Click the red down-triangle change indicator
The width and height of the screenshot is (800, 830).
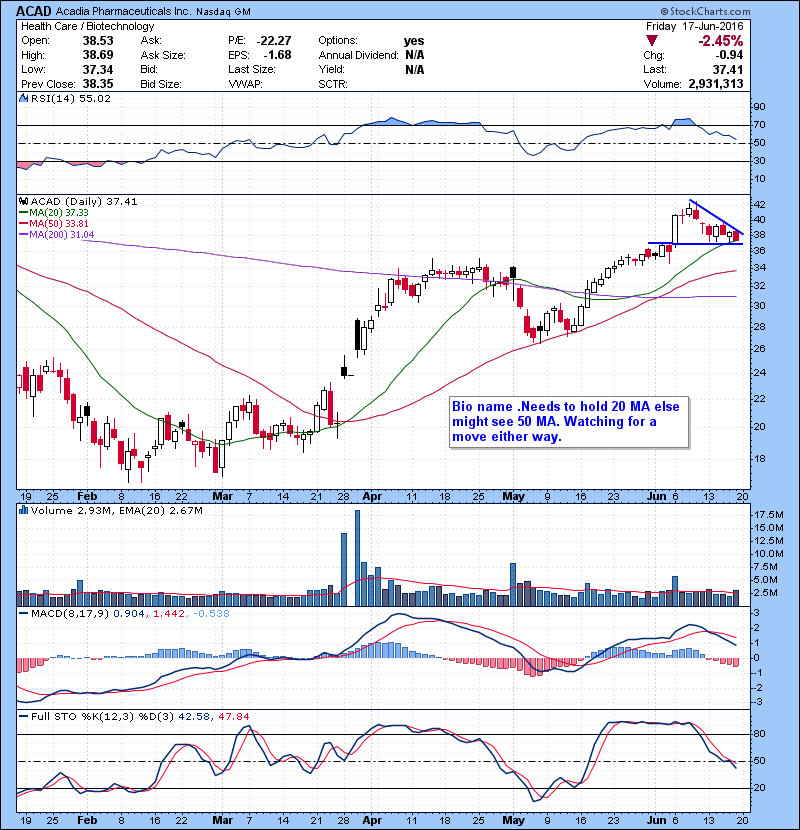[652, 41]
